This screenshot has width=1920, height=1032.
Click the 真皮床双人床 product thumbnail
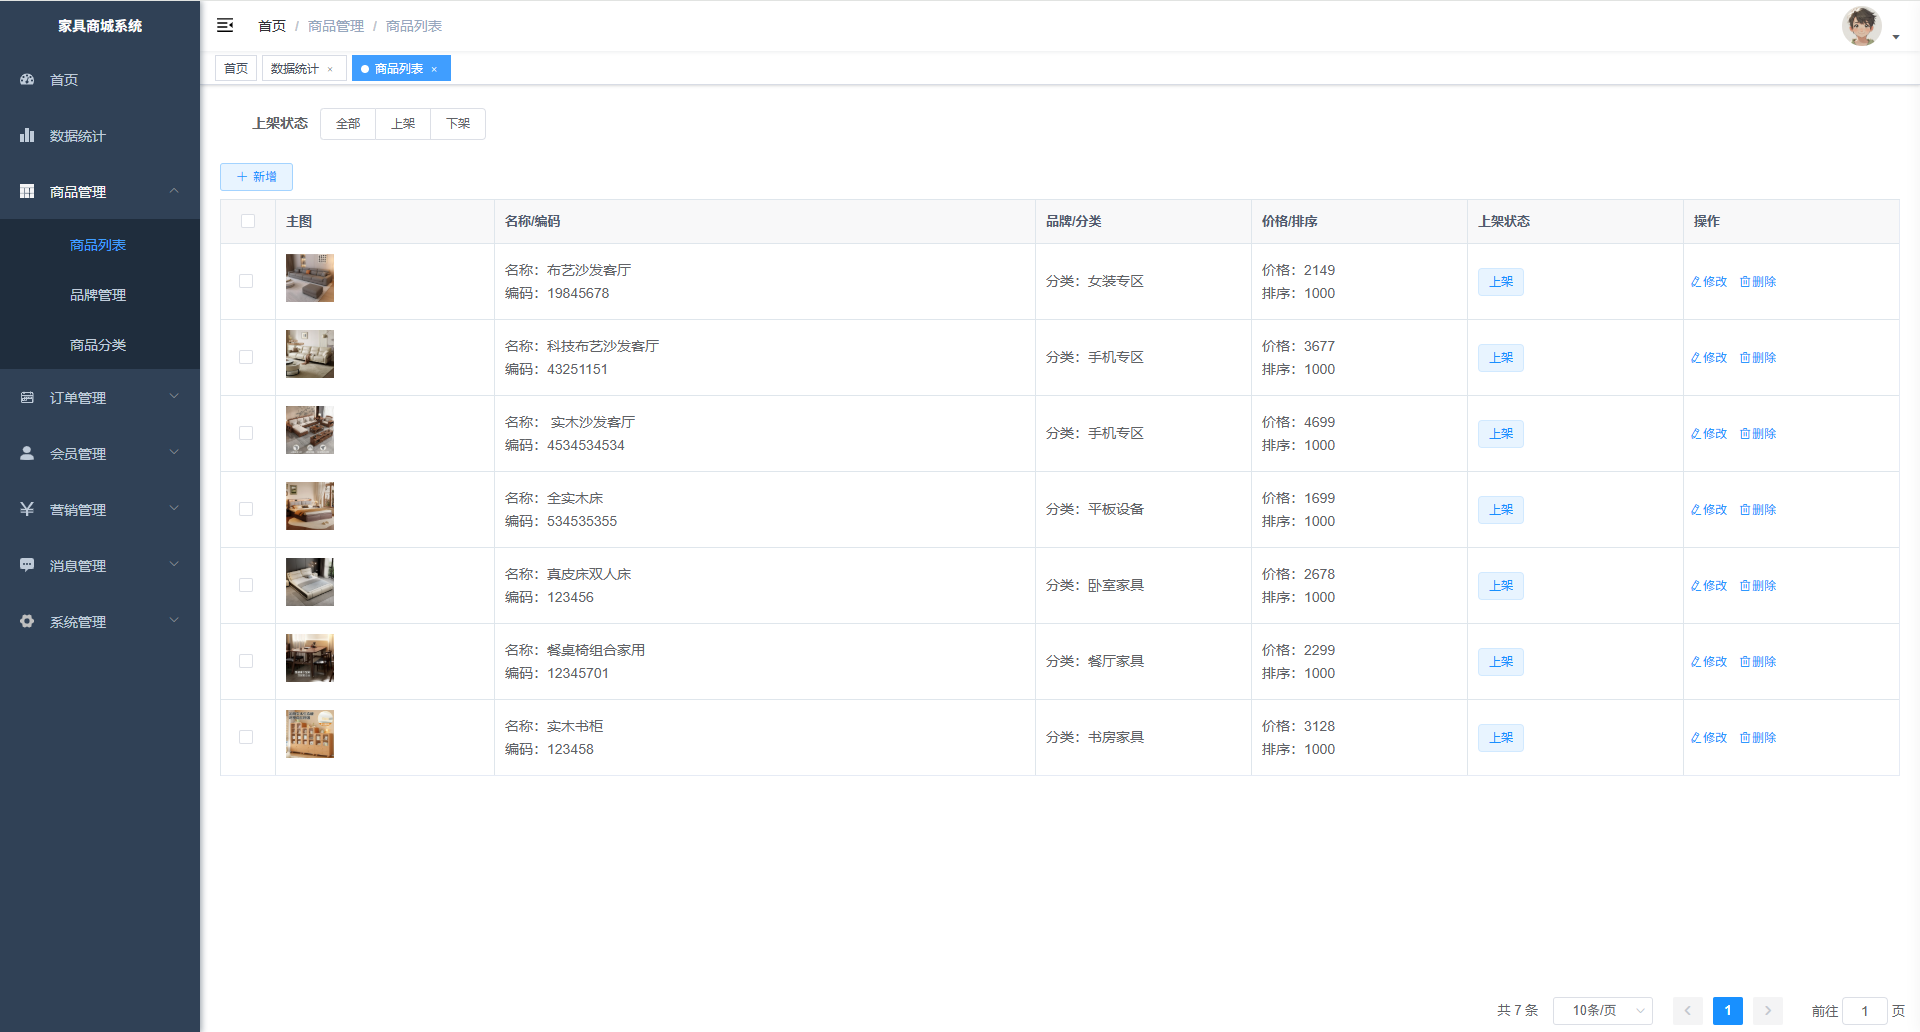tap(310, 582)
